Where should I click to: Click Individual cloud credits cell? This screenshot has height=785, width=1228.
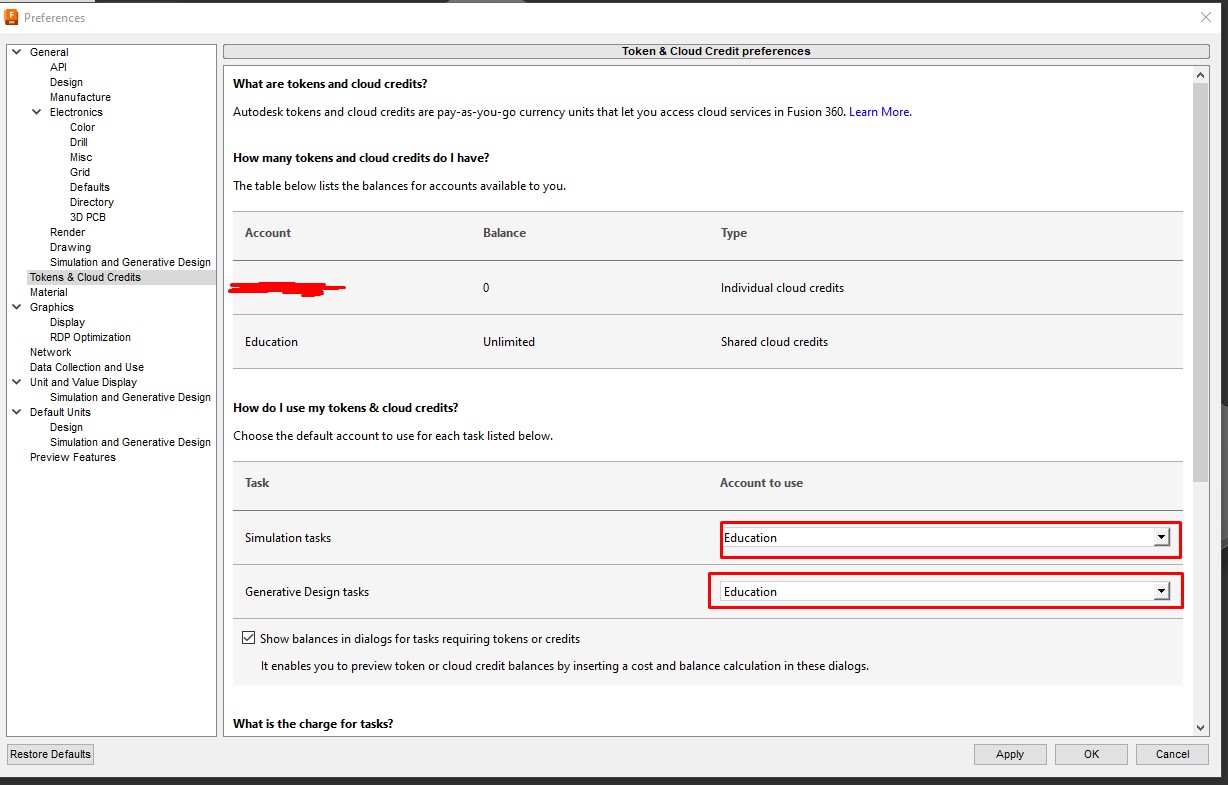tap(782, 288)
